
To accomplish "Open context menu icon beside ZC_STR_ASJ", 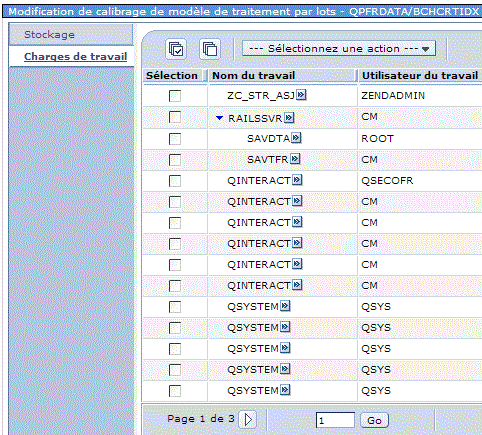I will point(301,95).
